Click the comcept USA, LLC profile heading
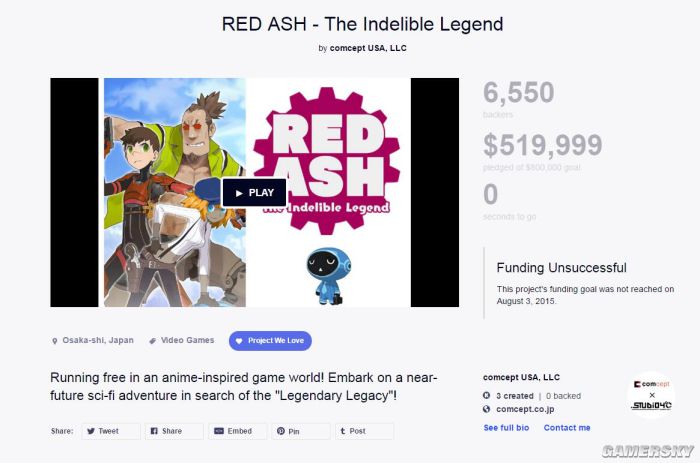Screen dimensions: 700x463 pyautogui.click(x=521, y=377)
